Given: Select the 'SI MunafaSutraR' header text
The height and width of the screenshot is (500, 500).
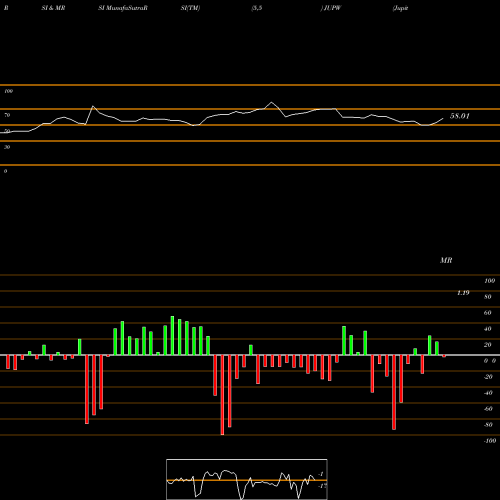Looking at the screenshot, I should 123,8.
